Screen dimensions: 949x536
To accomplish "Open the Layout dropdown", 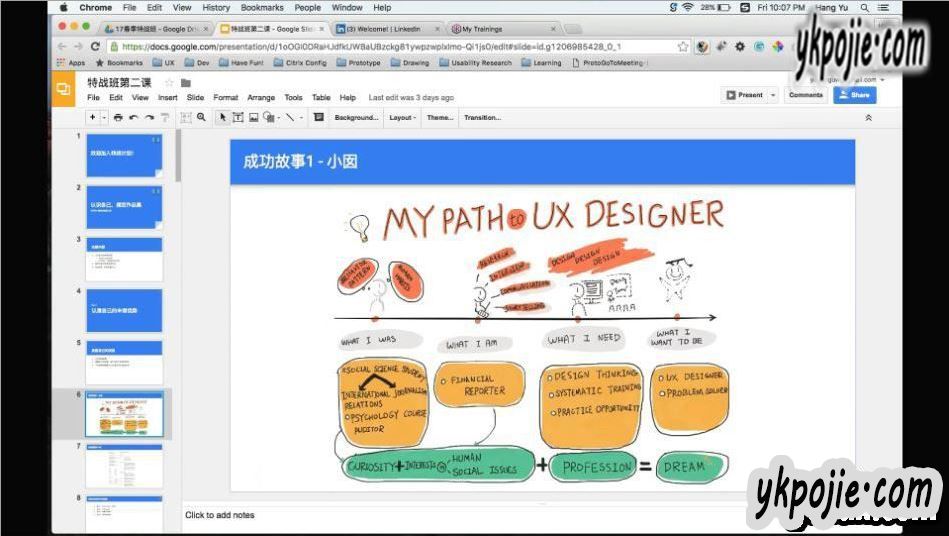I will click(x=403, y=117).
